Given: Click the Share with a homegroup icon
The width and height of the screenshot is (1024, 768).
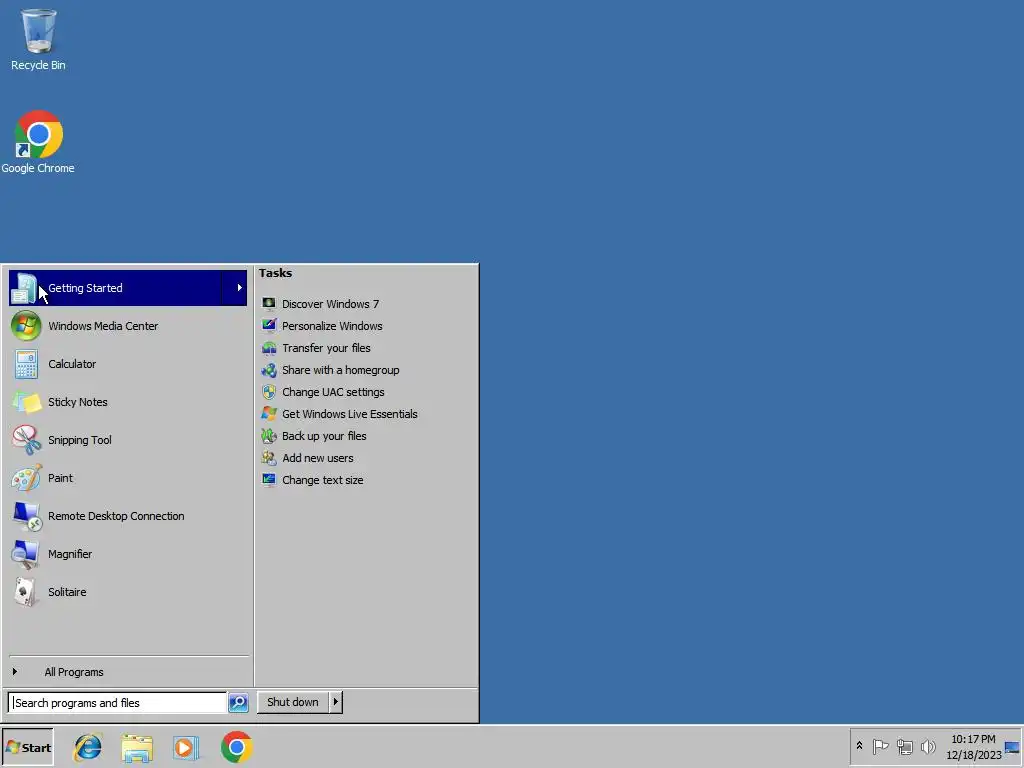Looking at the screenshot, I should [x=268, y=370].
